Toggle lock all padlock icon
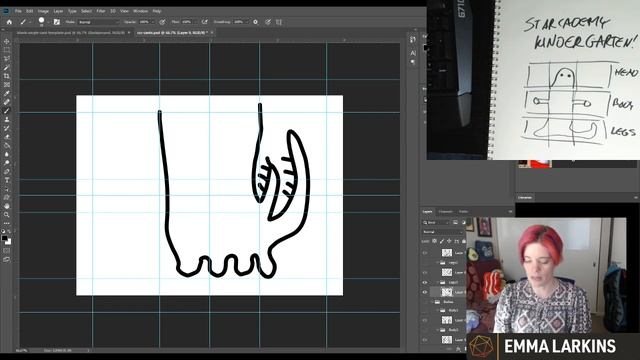 [464, 241]
